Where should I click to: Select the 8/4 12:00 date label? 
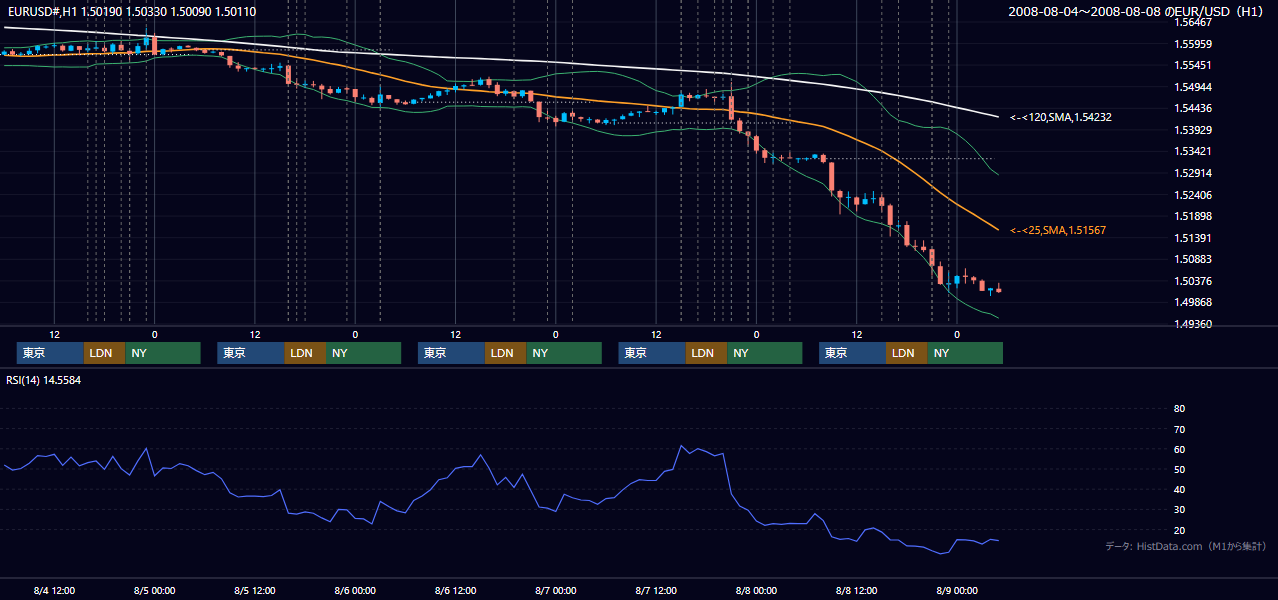pyautogui.click(x=54, y=590)
